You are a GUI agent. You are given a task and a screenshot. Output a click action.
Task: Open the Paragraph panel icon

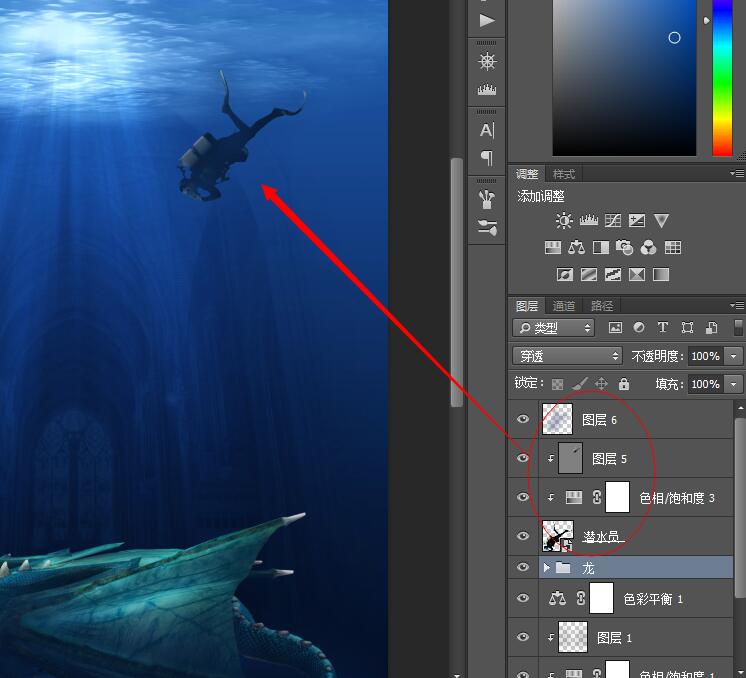487,157
